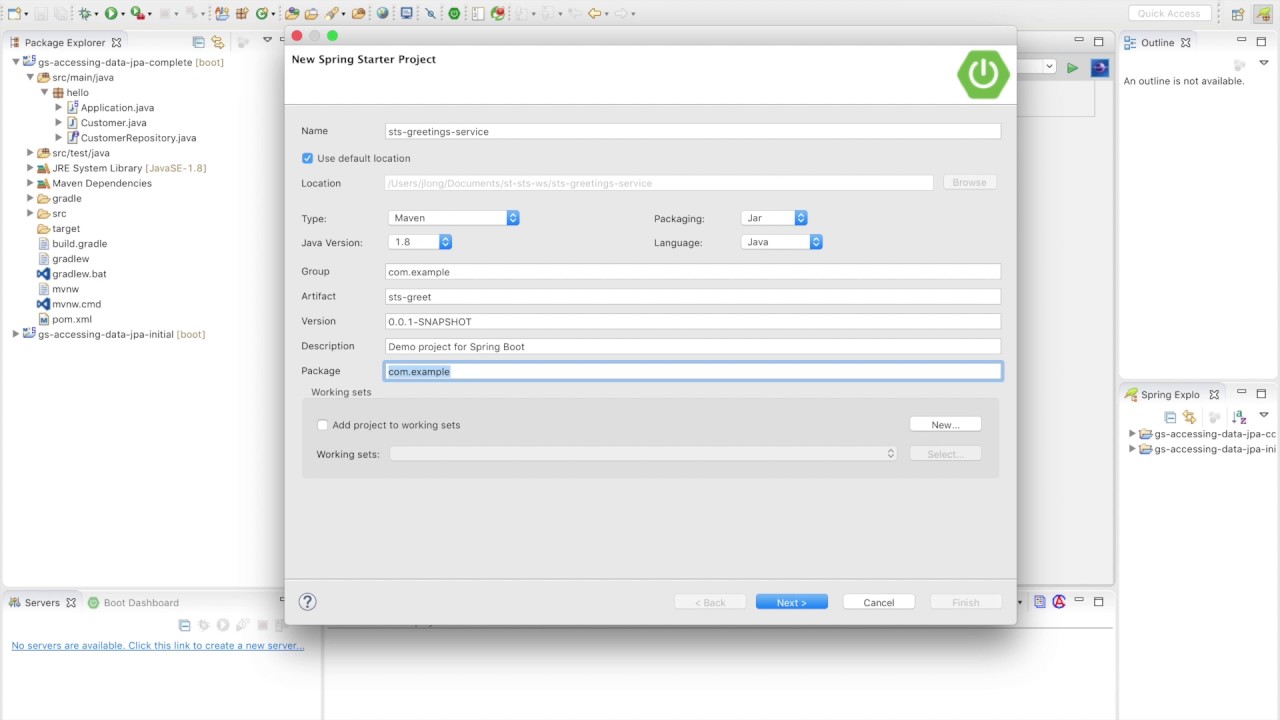Image resolution: width=1280 pixels, height=720 pixels.
Task: Click the Quick Access search box
Action: [1170, 14]
